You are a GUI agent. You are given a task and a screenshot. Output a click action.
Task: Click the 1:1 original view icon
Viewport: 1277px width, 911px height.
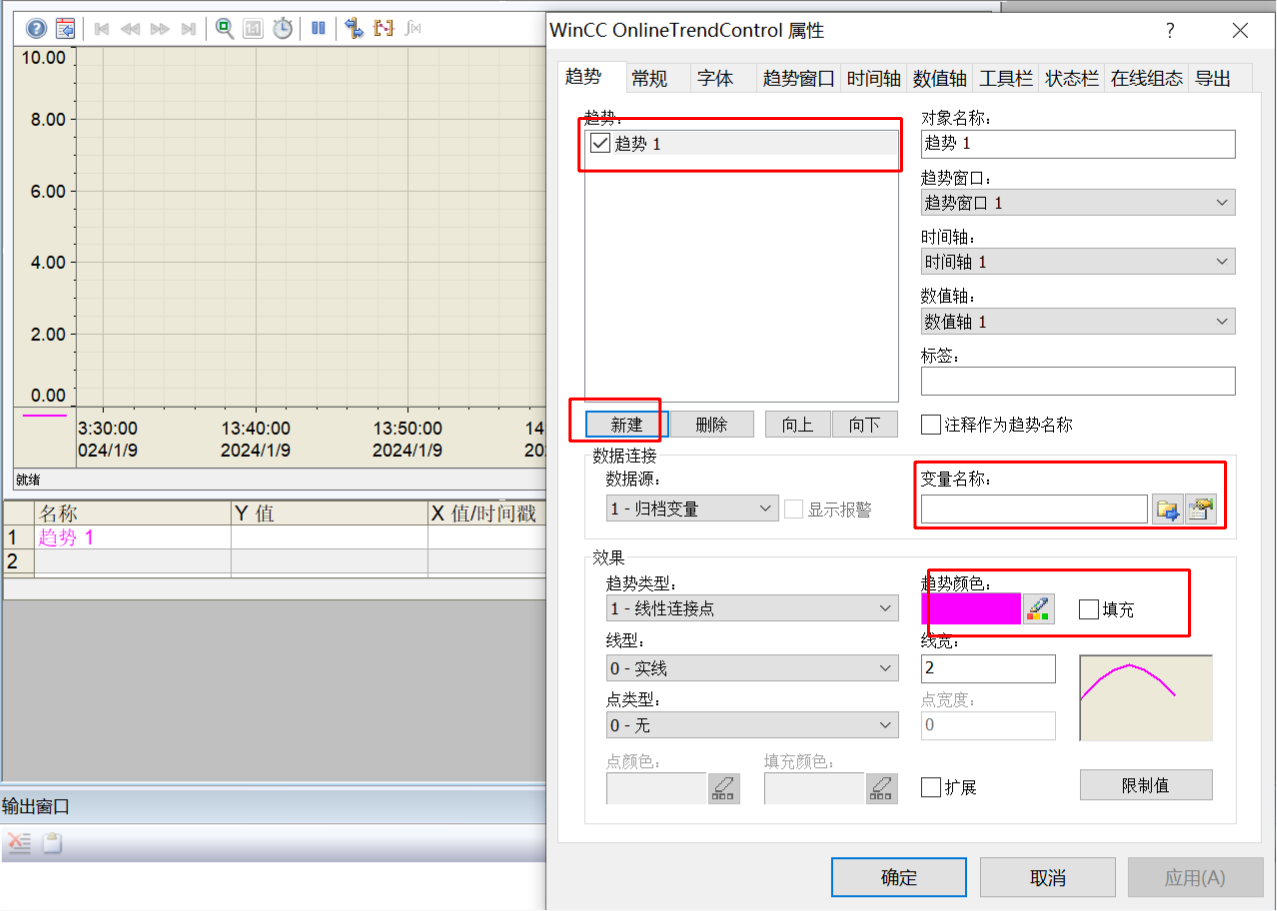(253, 28)
